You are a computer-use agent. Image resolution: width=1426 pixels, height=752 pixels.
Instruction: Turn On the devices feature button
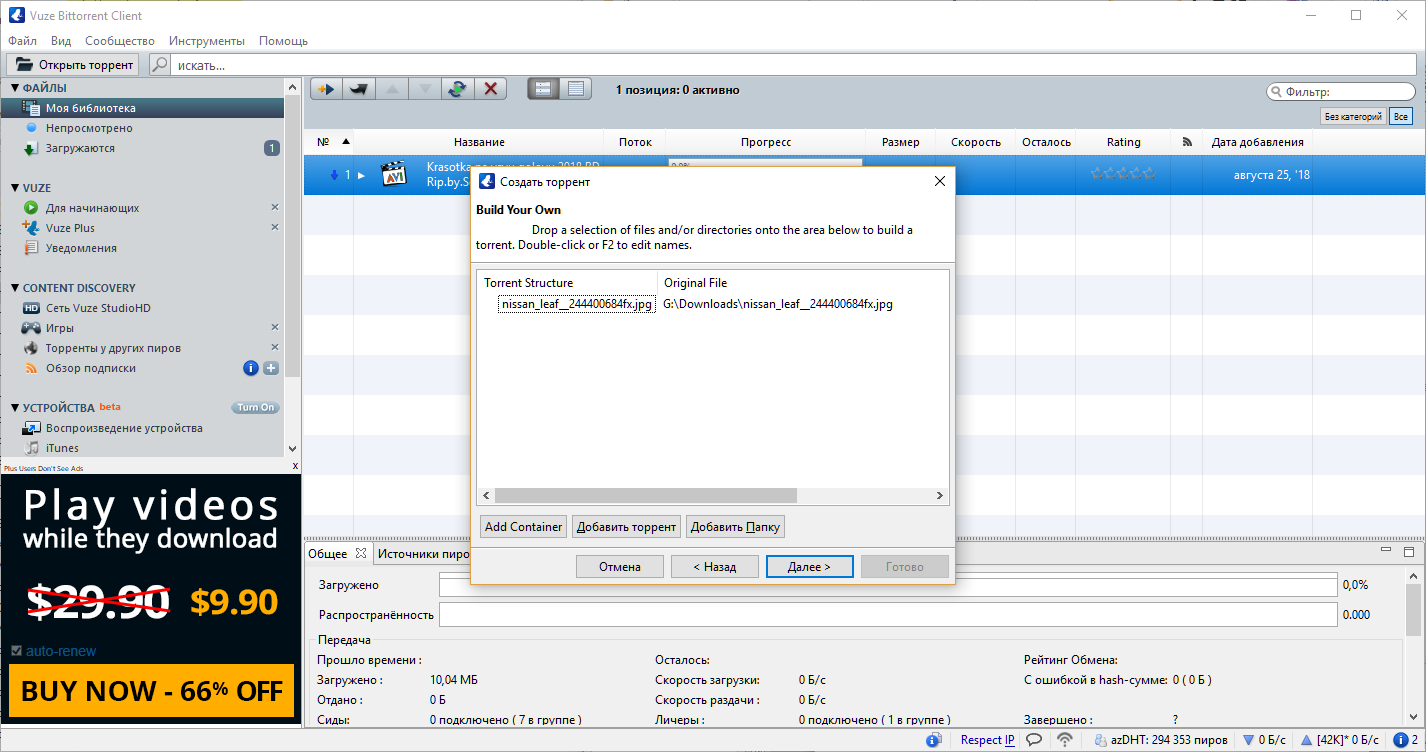coord(256,407)
